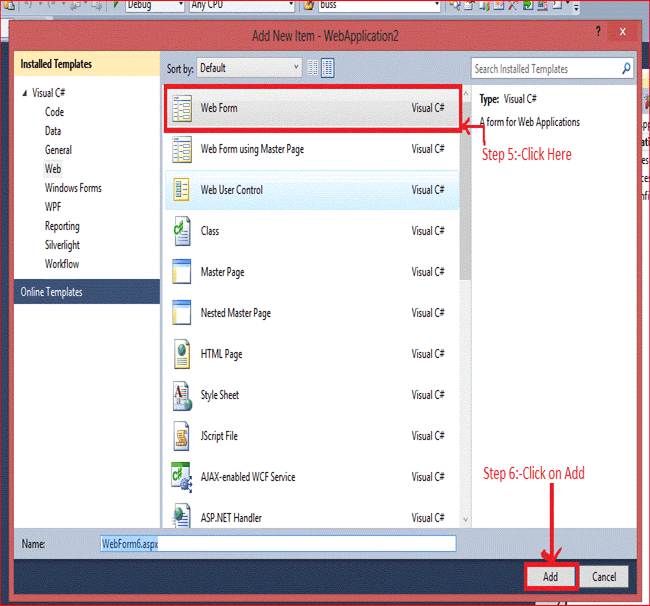This screenshot has width=650, height=606.
Task: Select the WPF category
Action: (53, 207)
